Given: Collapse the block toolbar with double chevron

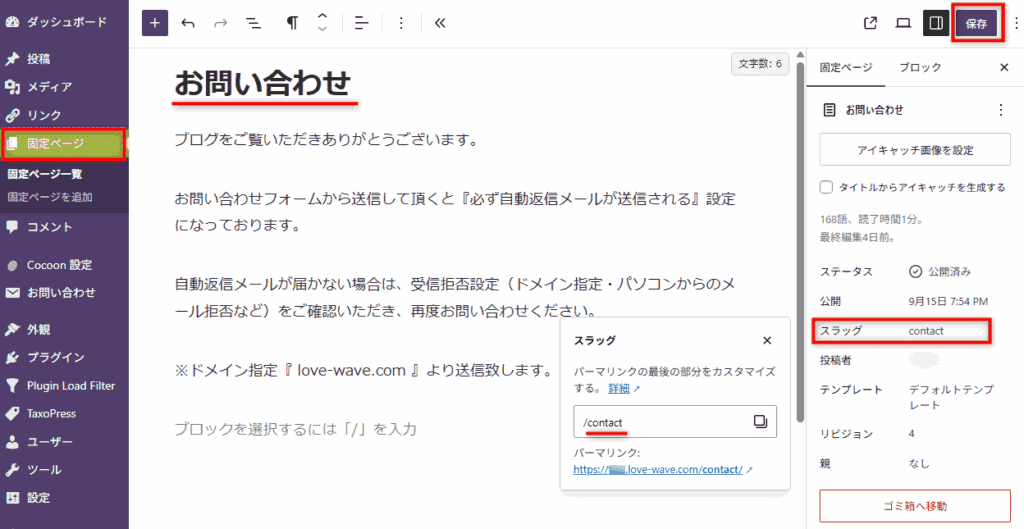Looking at the screenshot, I should [x=439, y=23].
